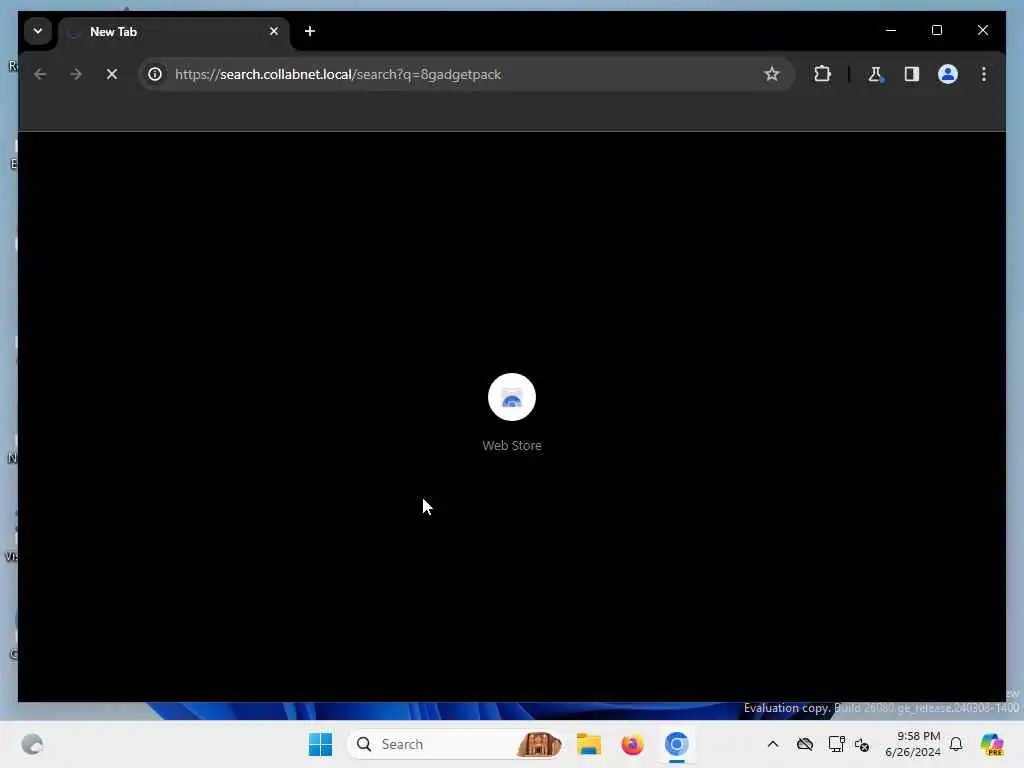1024x768 pixels.
Task: Minimize the Chrome window
Action: point(891,31)
